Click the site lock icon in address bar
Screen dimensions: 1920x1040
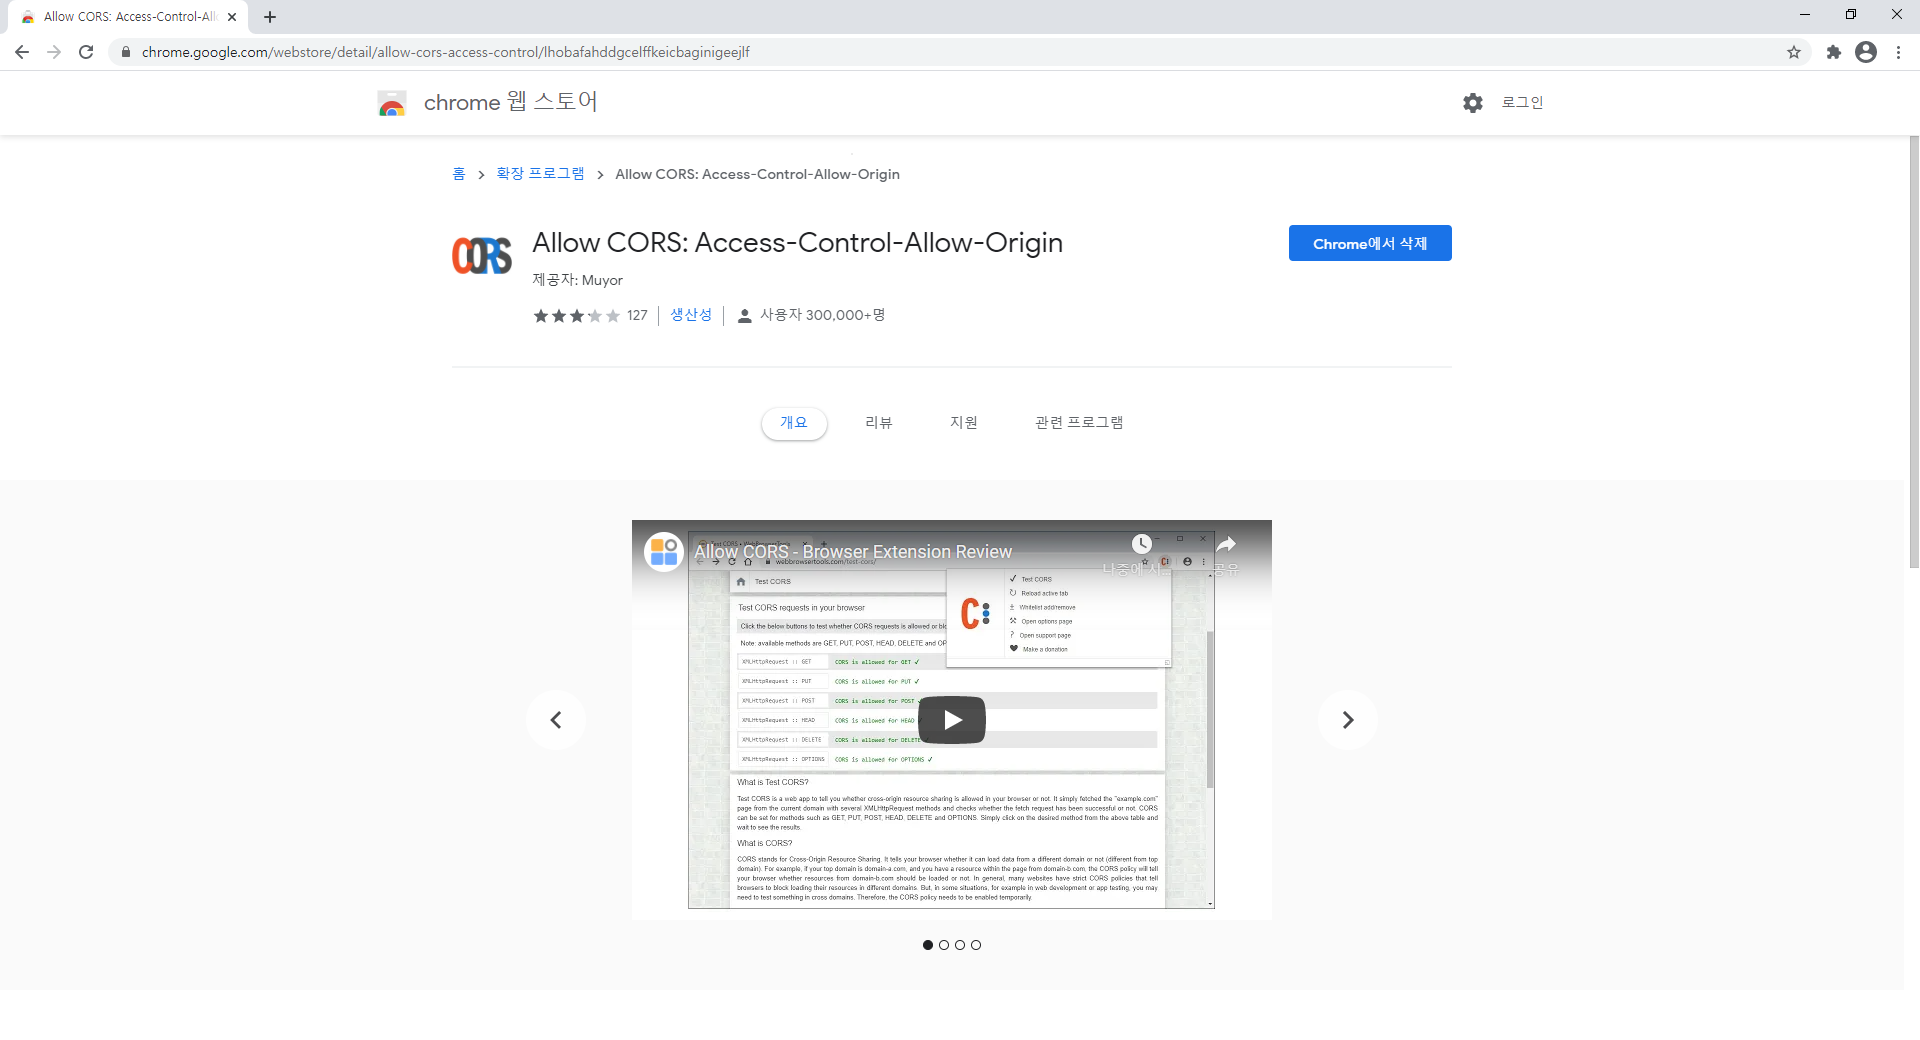point(126,52)
